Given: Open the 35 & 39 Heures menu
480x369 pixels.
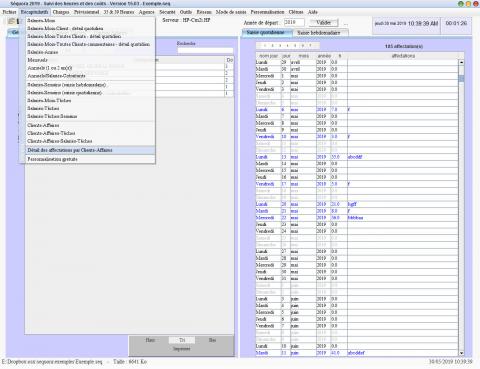Looking at the screenshot, I should (x=119, y=12).
